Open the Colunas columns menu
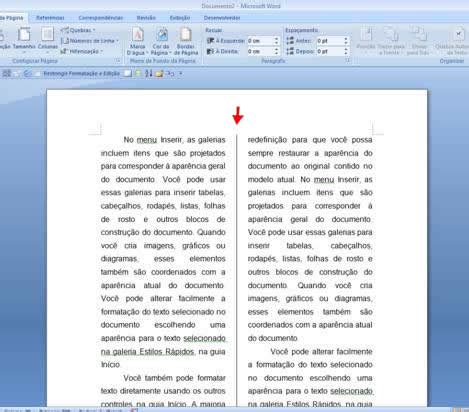The height and width of the screenshot is (412, 469). pos(47,39)
